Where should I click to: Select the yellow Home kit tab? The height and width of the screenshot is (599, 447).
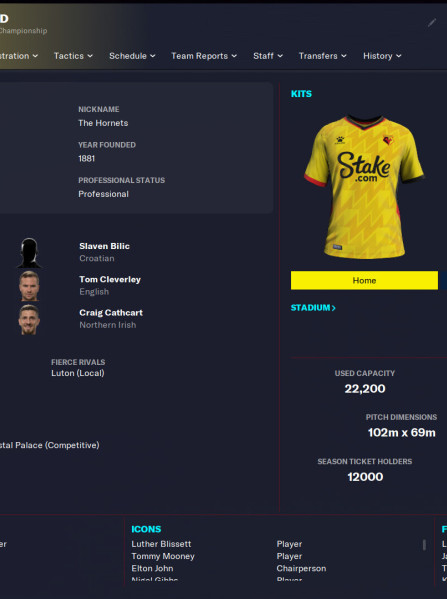pos(364,280)
